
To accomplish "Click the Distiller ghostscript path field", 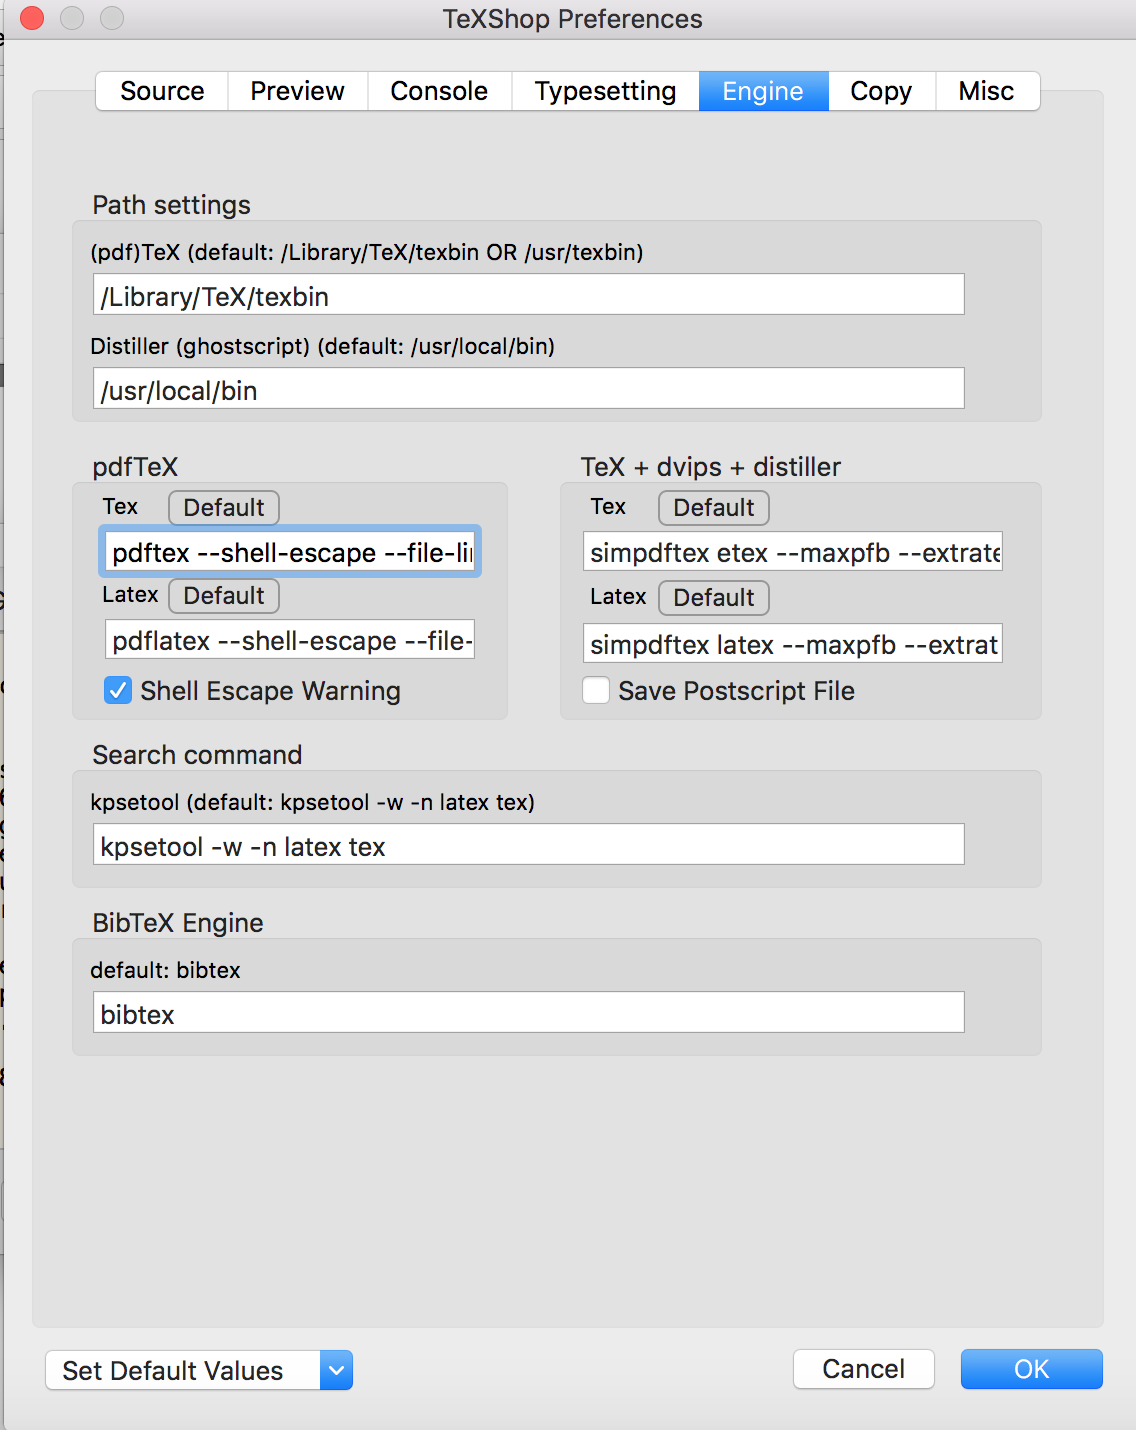I will click(529, 388).
